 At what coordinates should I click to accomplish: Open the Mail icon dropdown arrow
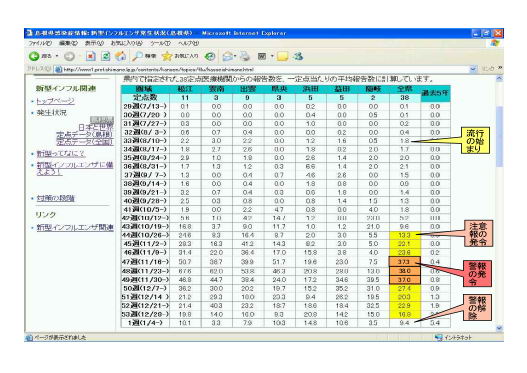pos(235,56)
